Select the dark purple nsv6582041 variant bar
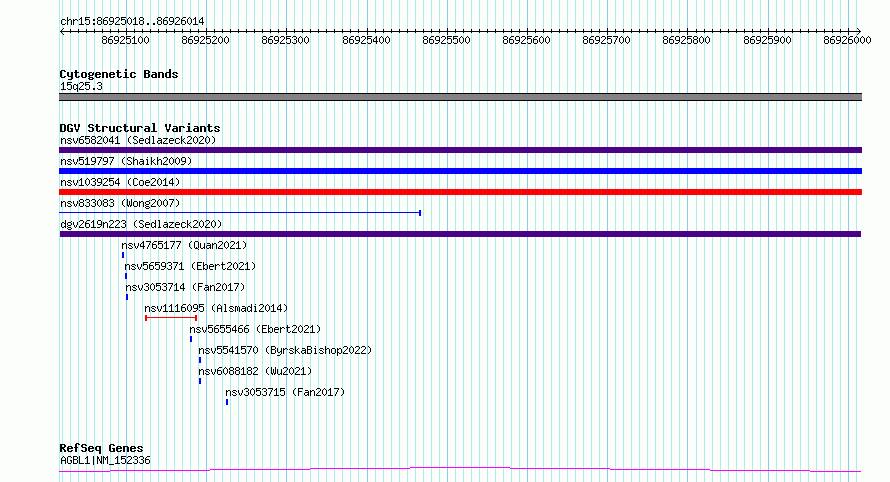The height and width of the screenshot is (482, 890). [x=460, y=150]
